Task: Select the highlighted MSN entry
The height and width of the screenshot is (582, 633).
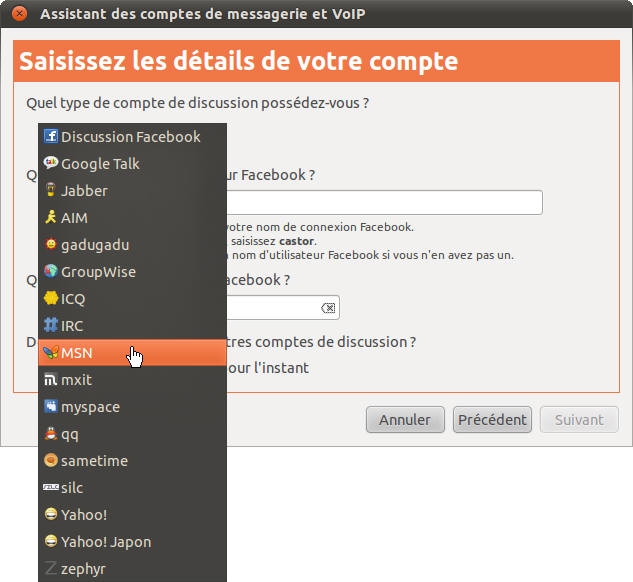Action: pos(132,353)
